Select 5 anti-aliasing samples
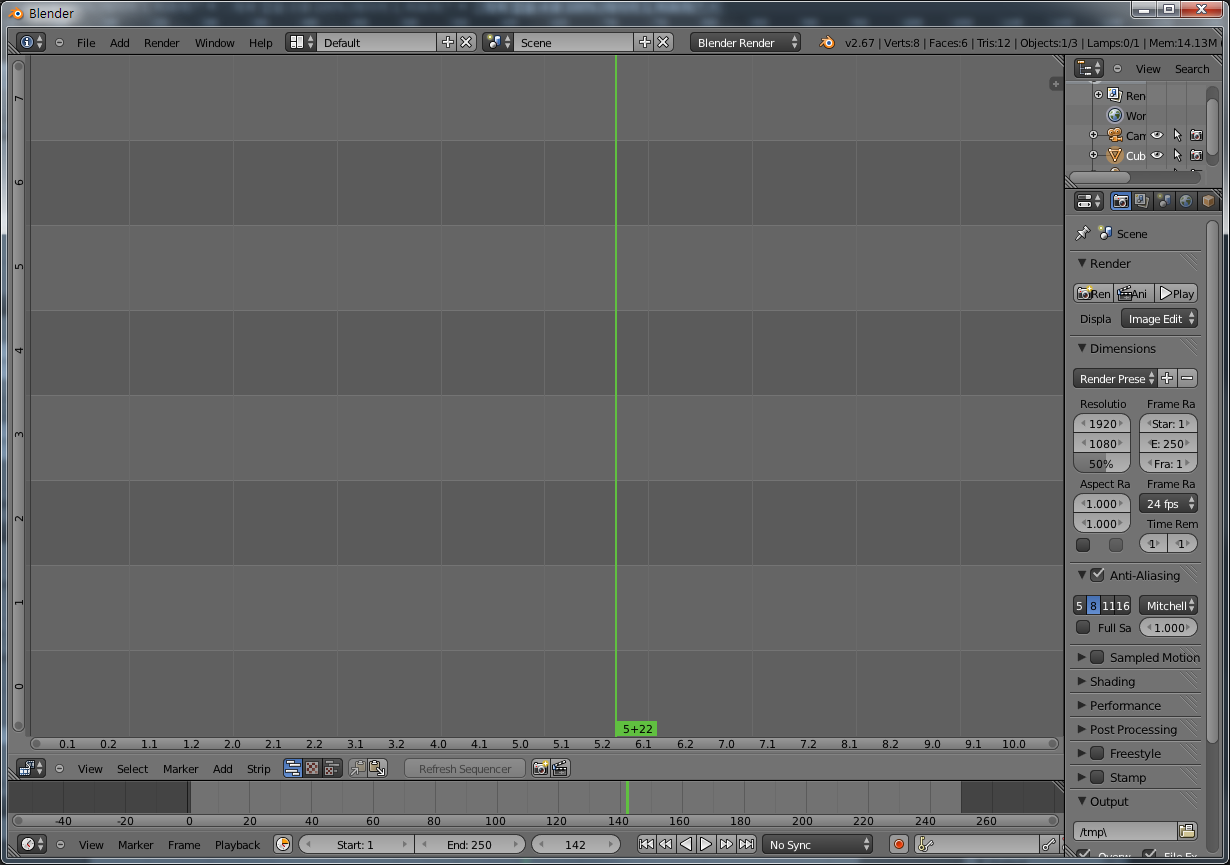 tap(1080, 606)
